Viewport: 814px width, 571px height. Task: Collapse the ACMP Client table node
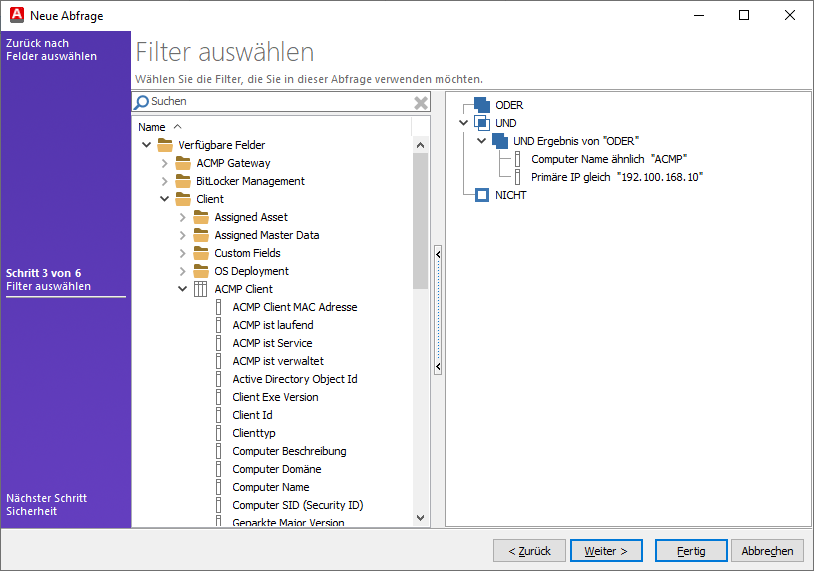182,289
